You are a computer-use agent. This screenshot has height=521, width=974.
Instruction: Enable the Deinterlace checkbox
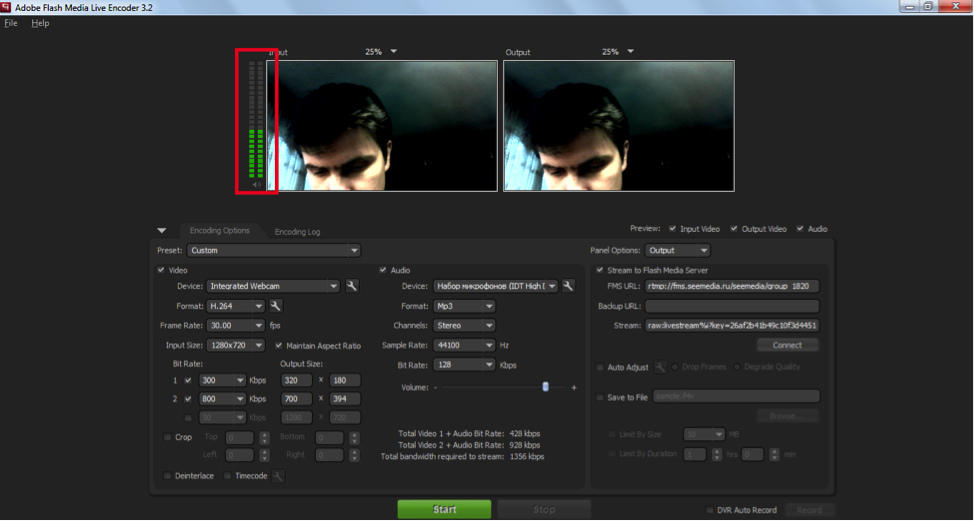click(x=167, y=476)
